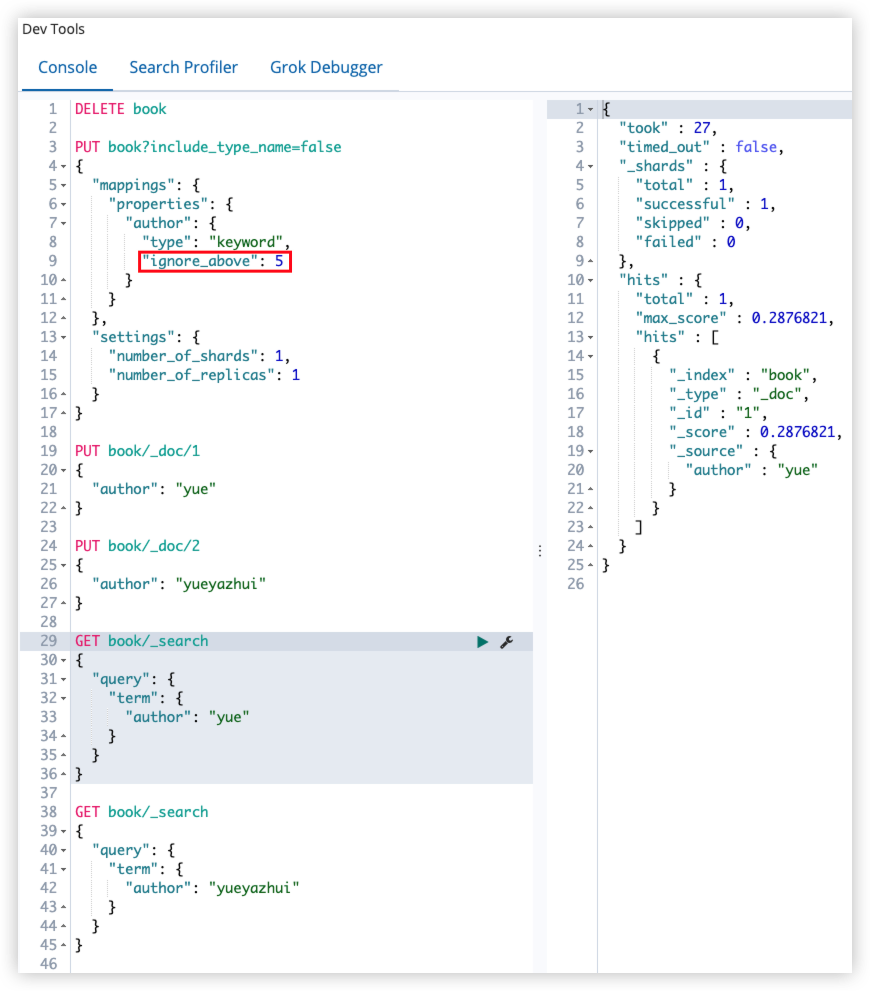Click the "type": "keyword" line

215,242
